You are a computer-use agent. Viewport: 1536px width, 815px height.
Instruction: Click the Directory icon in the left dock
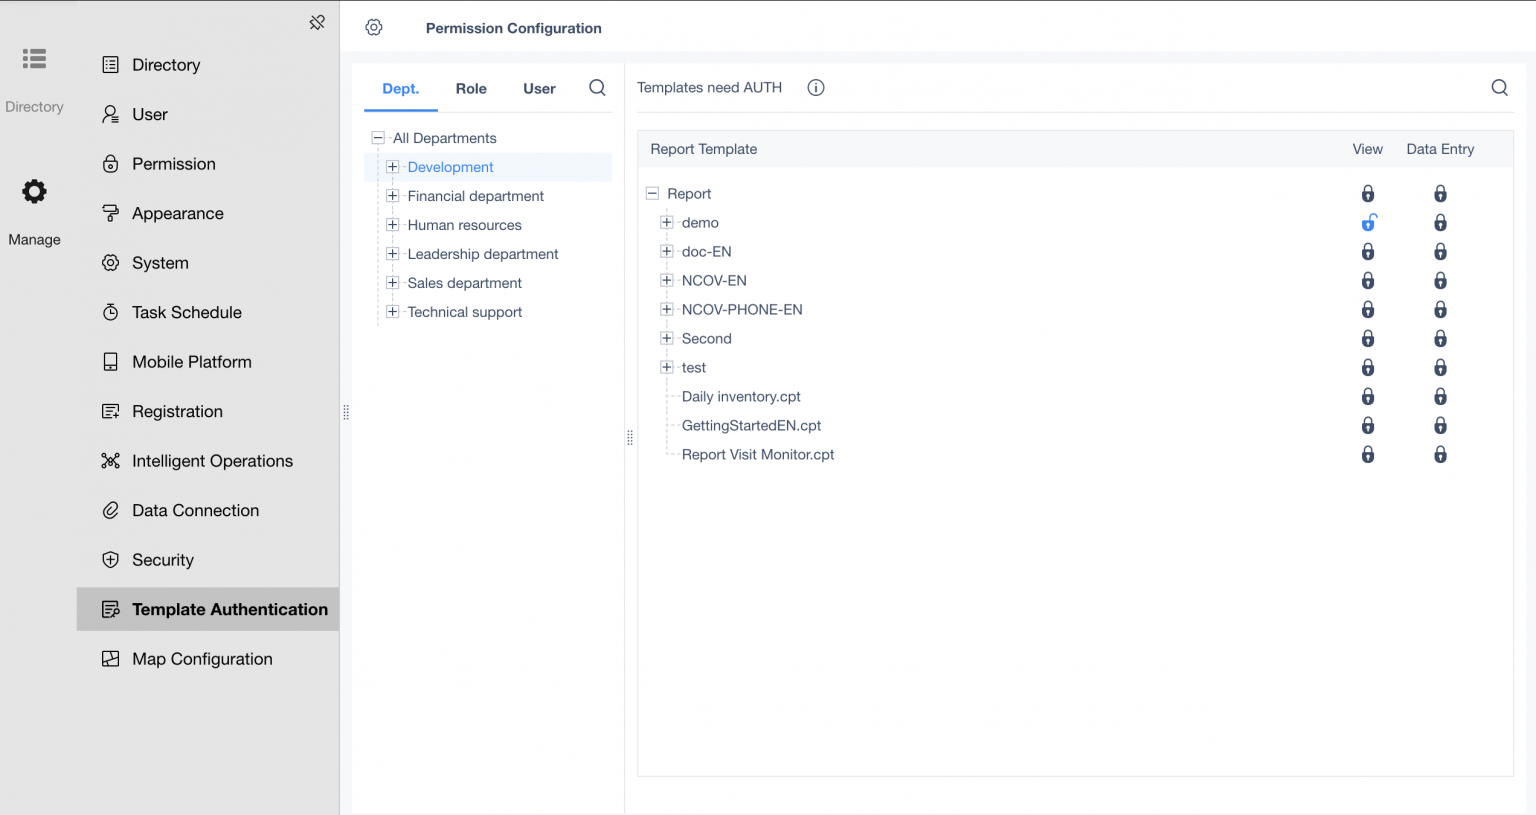coord(34,59)
